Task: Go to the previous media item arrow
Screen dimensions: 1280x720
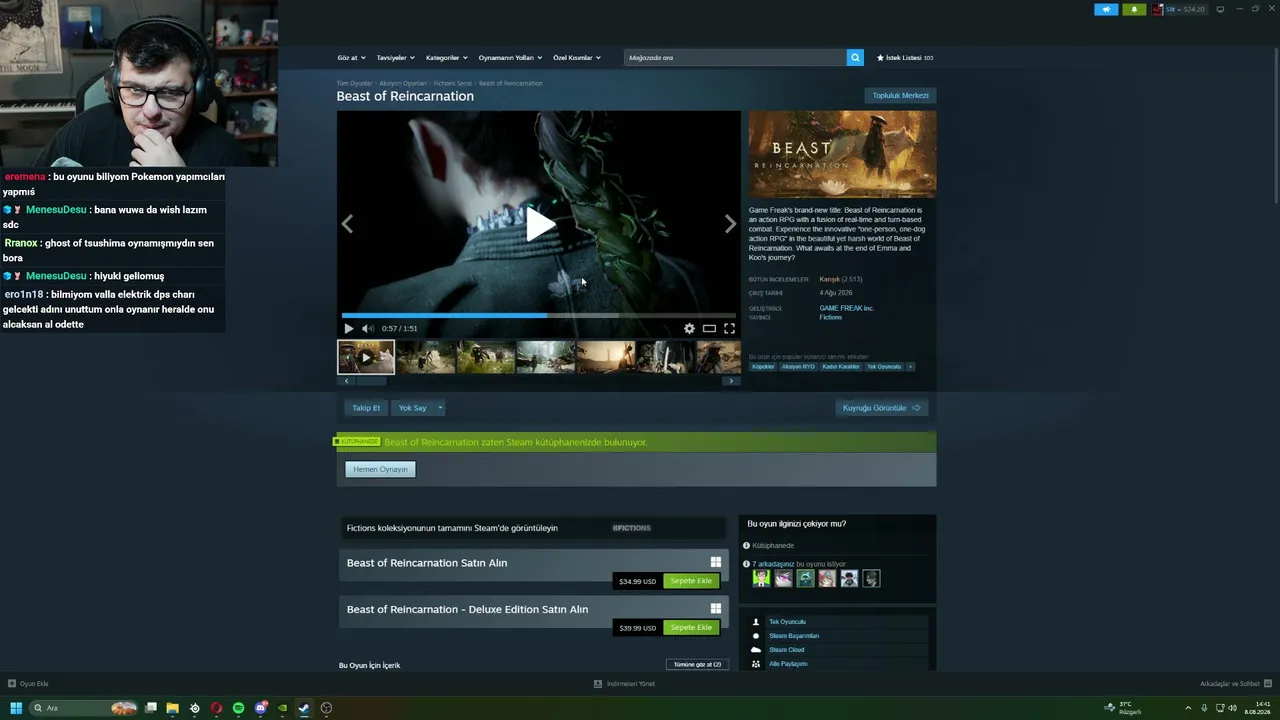Action: pyautogui.click(x=347, y=224)
